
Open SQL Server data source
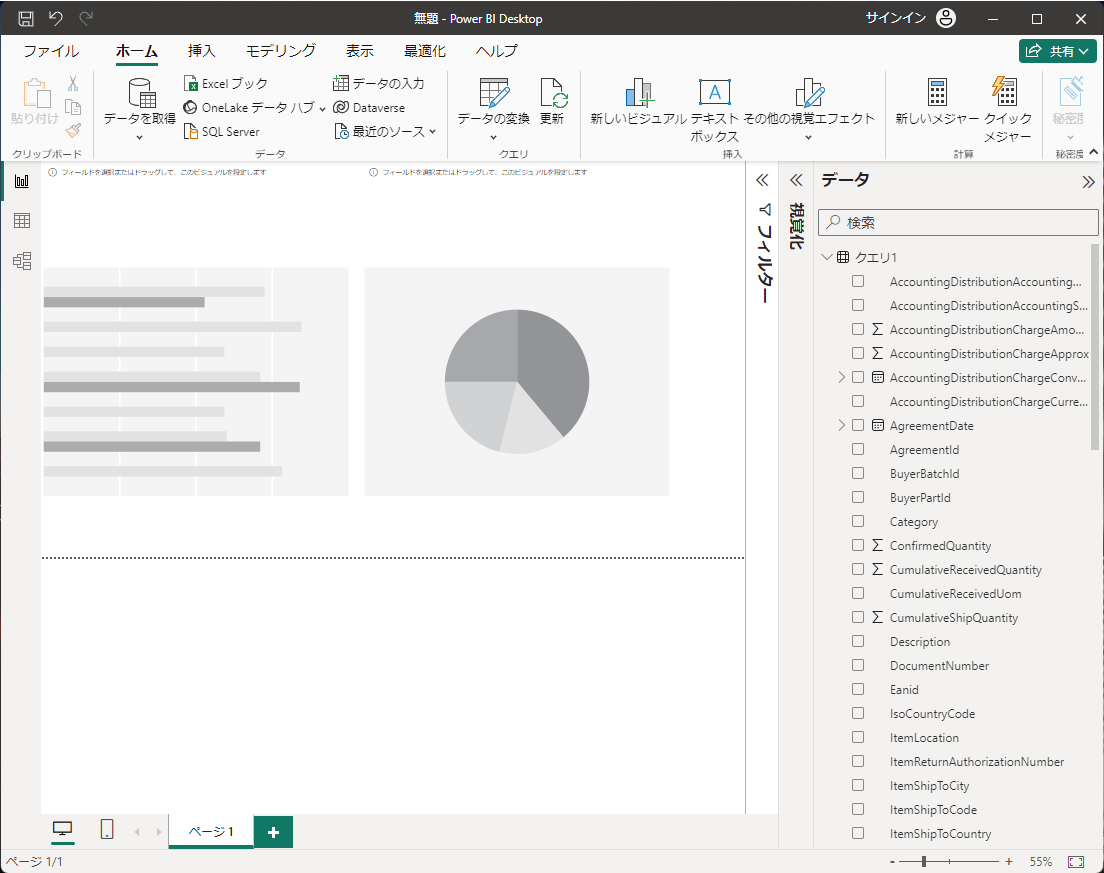pos(222,132)
